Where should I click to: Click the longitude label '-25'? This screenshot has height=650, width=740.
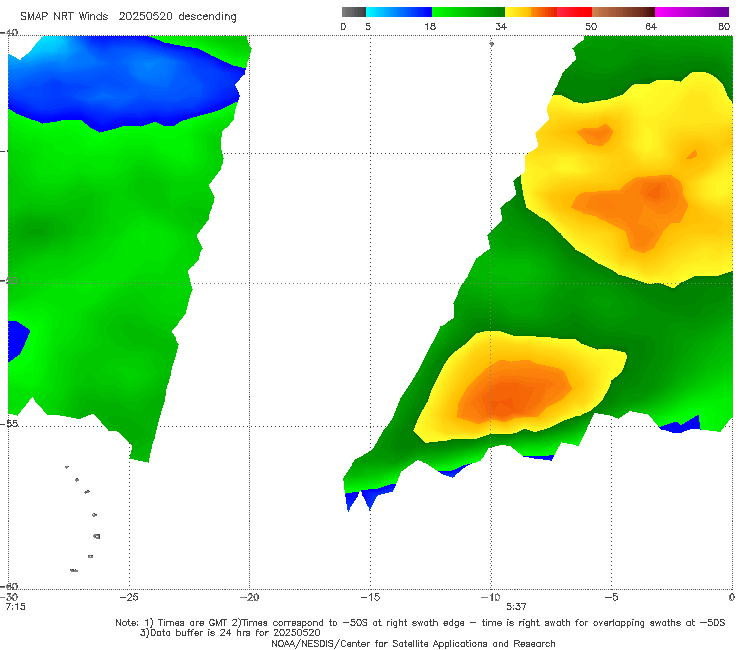pyautogui.click(x=129, y=597)
